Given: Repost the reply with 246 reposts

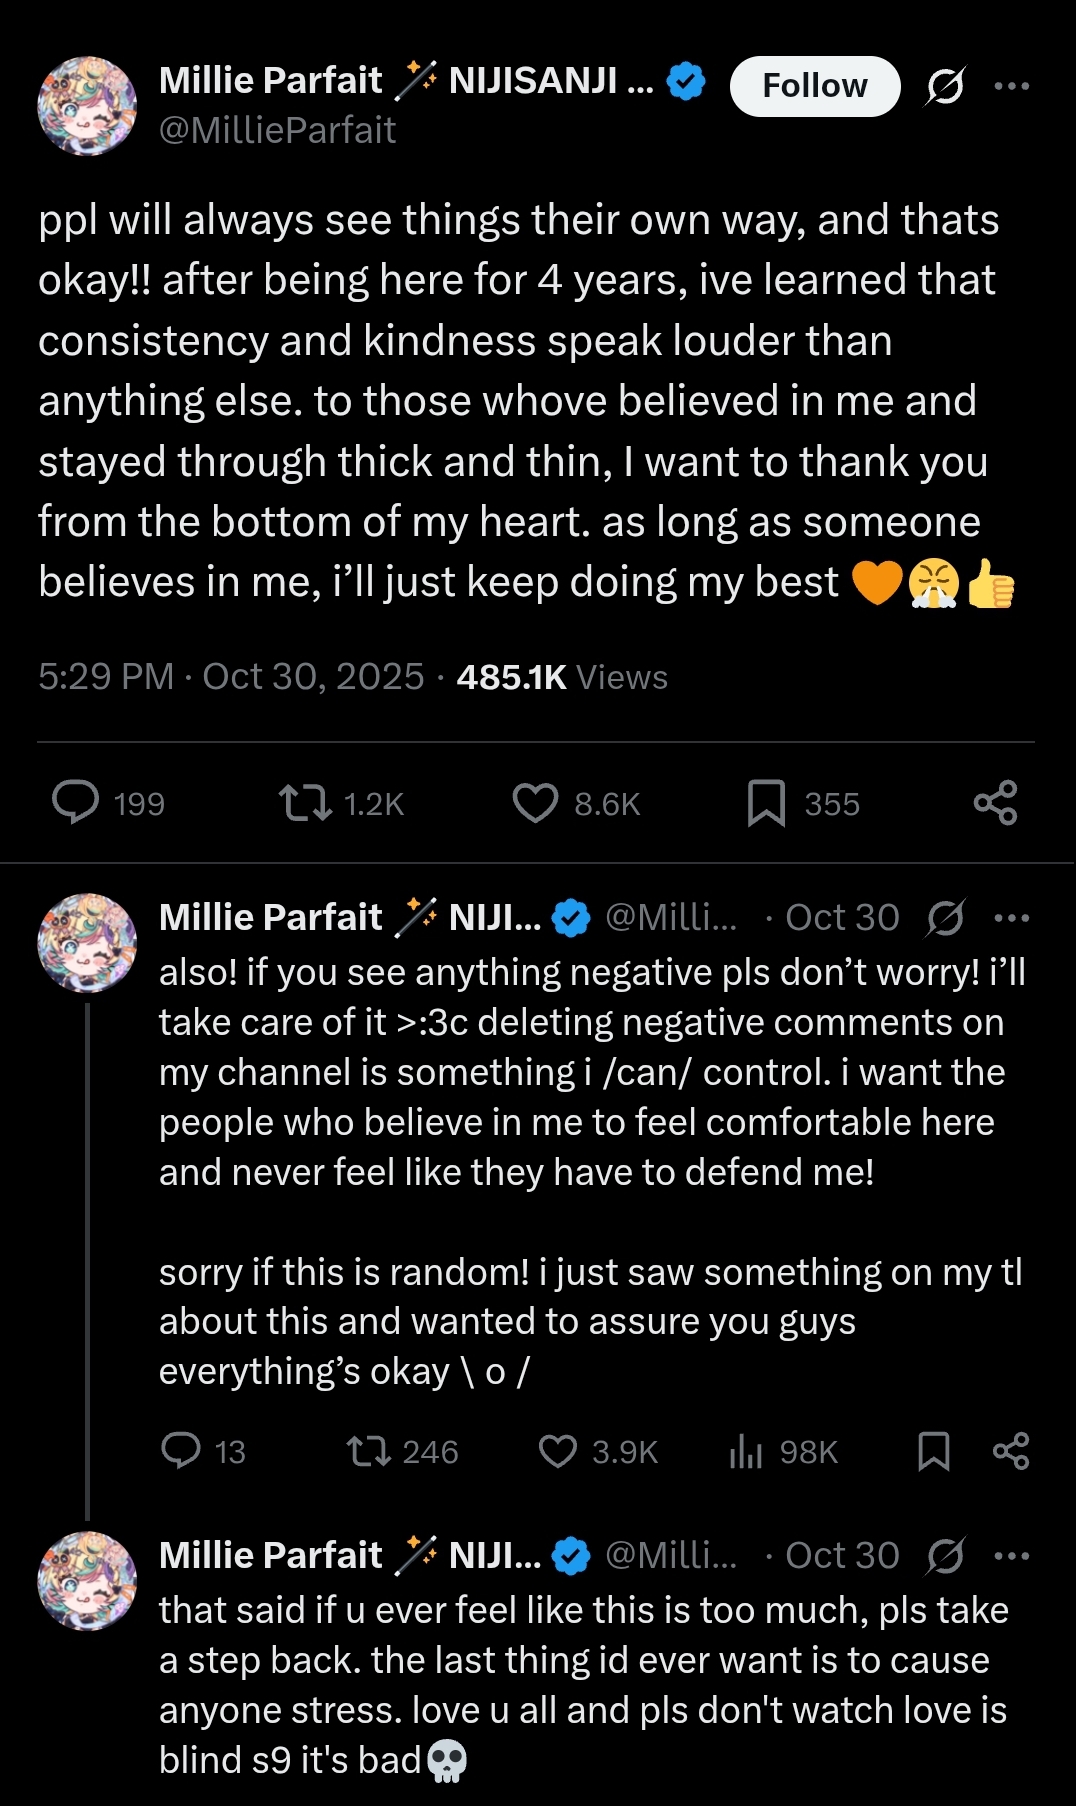Looking at the screenshot, I should 368,1451.
